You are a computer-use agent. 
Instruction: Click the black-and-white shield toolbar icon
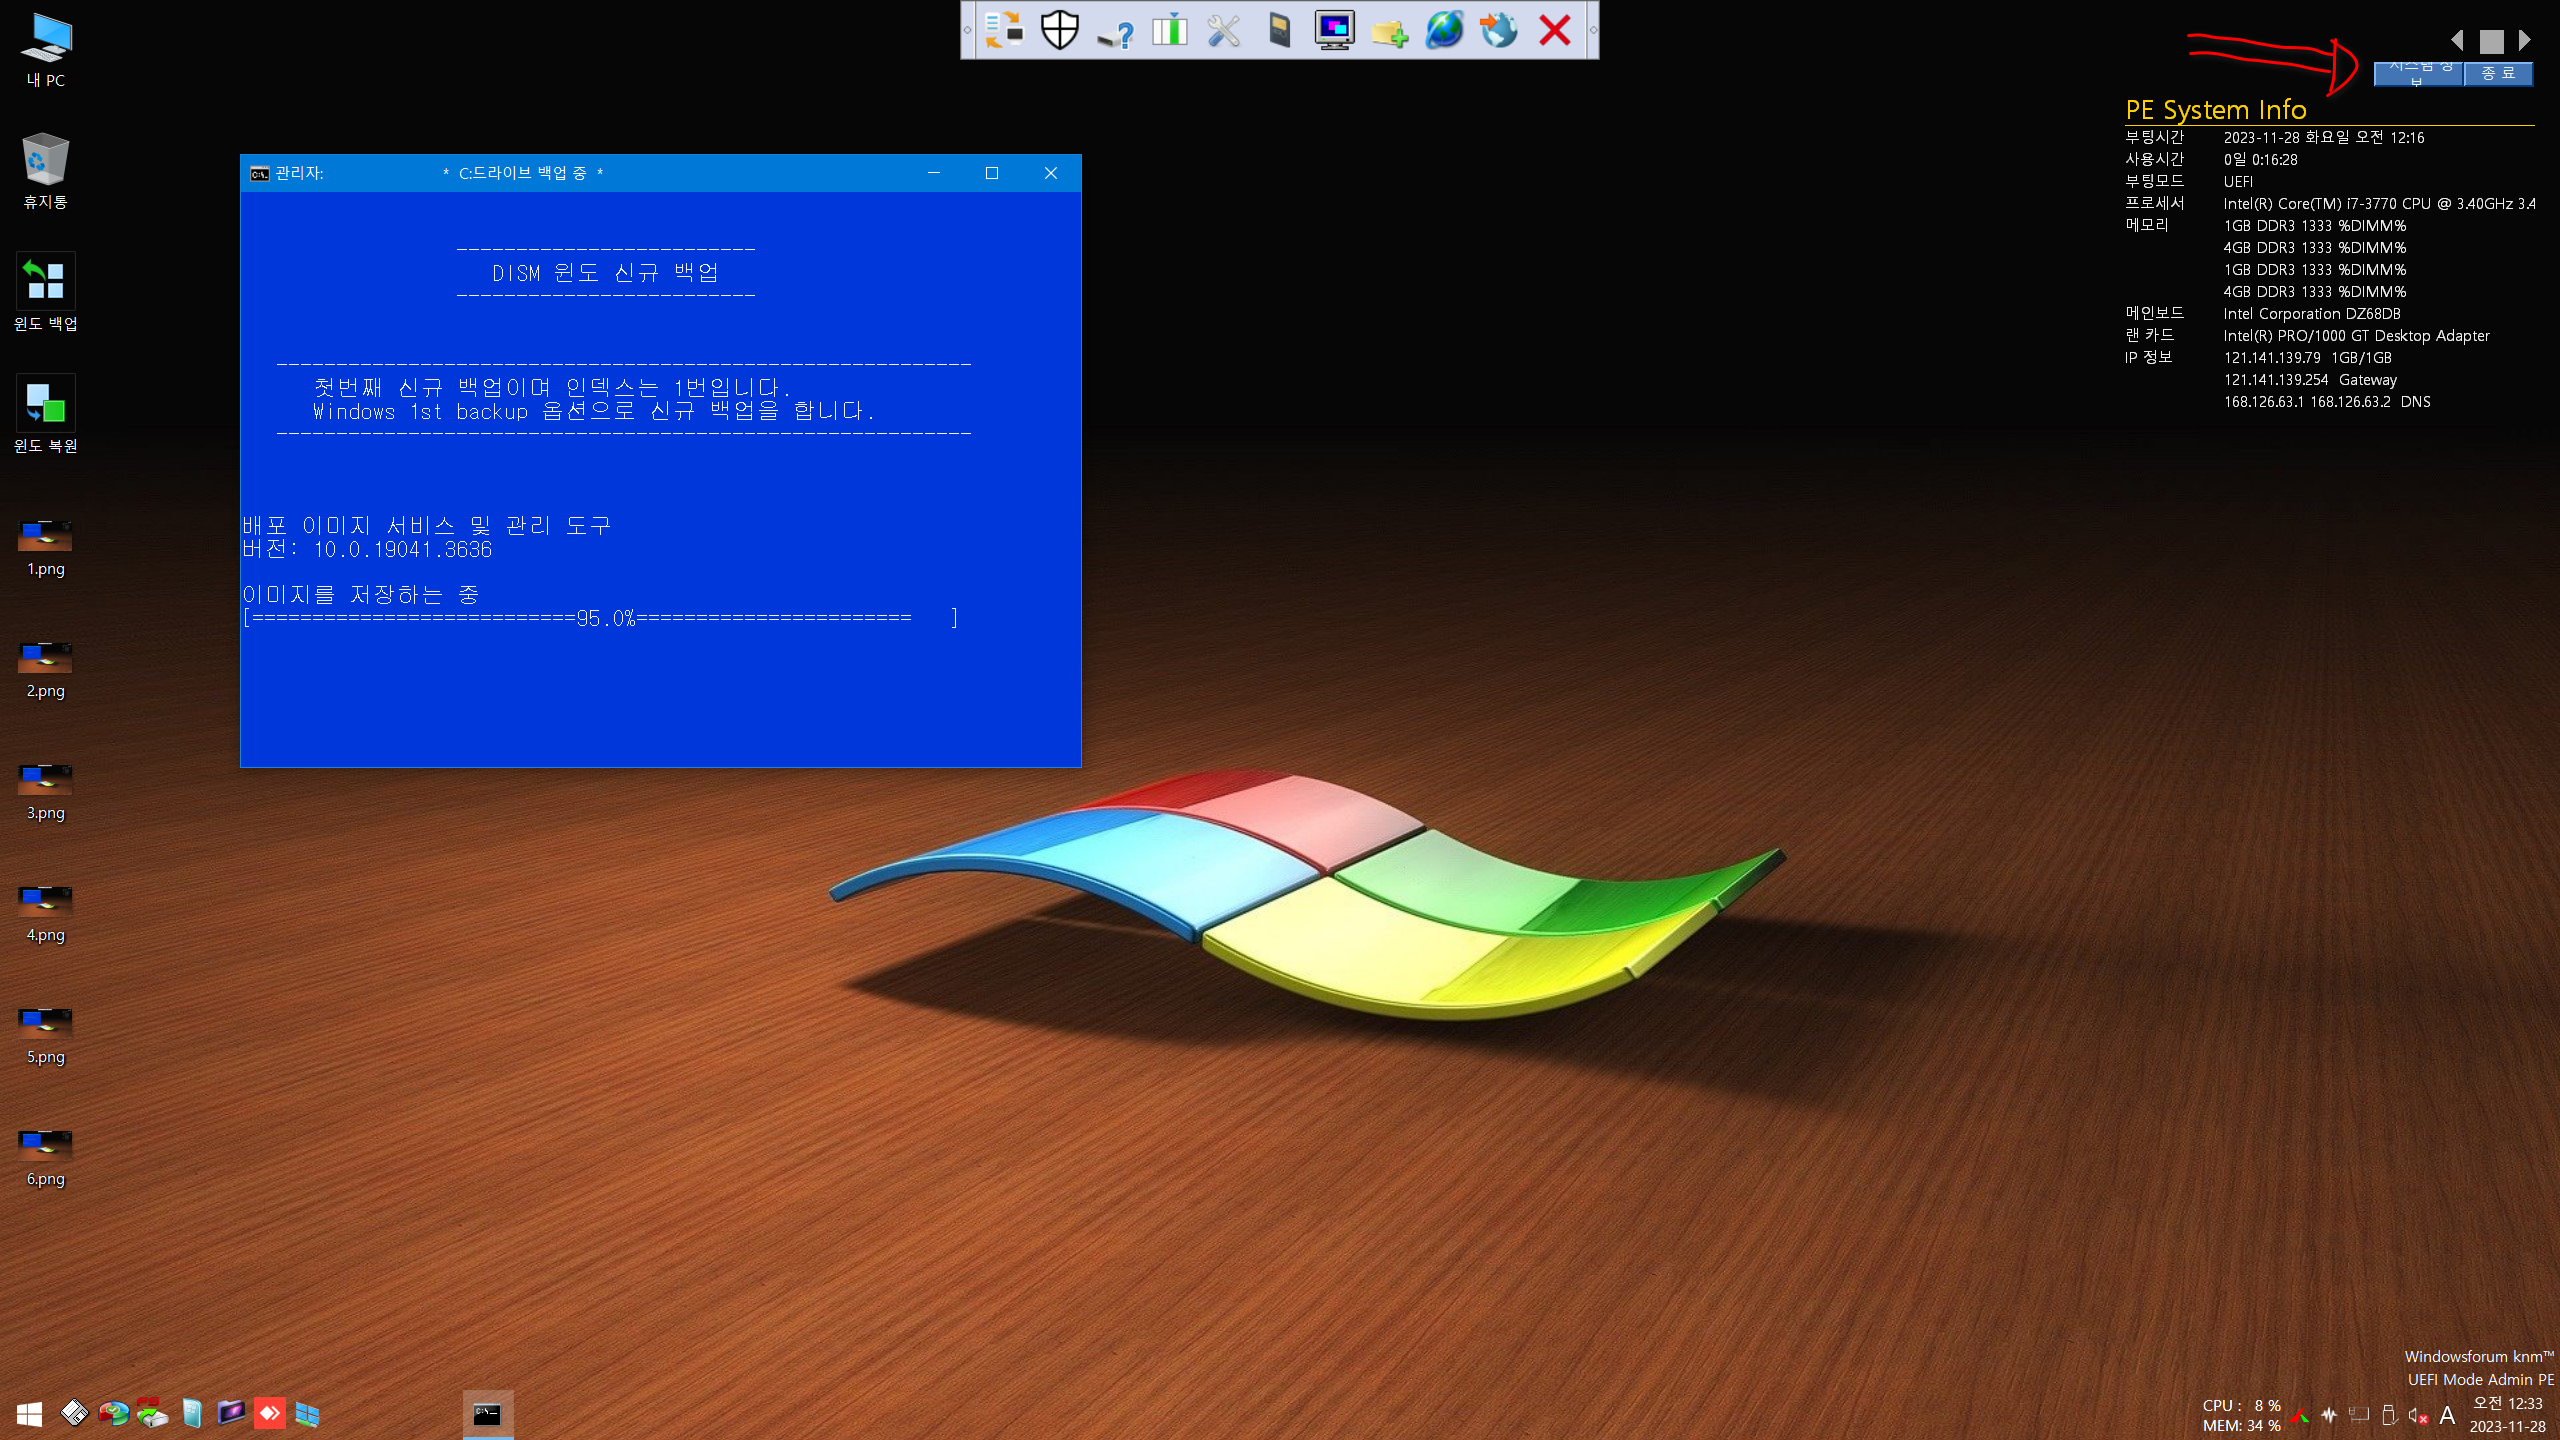1060,30
